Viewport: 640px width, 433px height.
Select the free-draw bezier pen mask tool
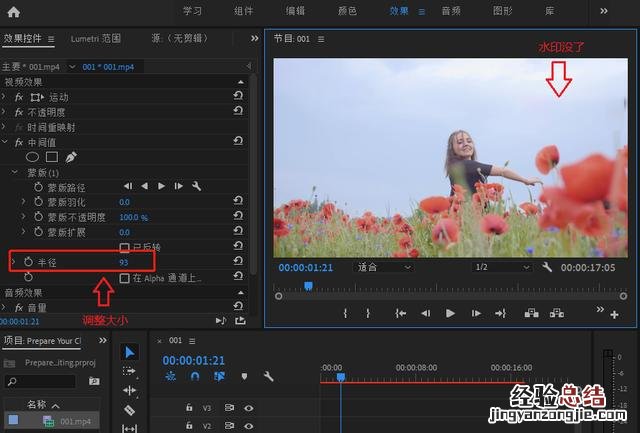[70, 157]
